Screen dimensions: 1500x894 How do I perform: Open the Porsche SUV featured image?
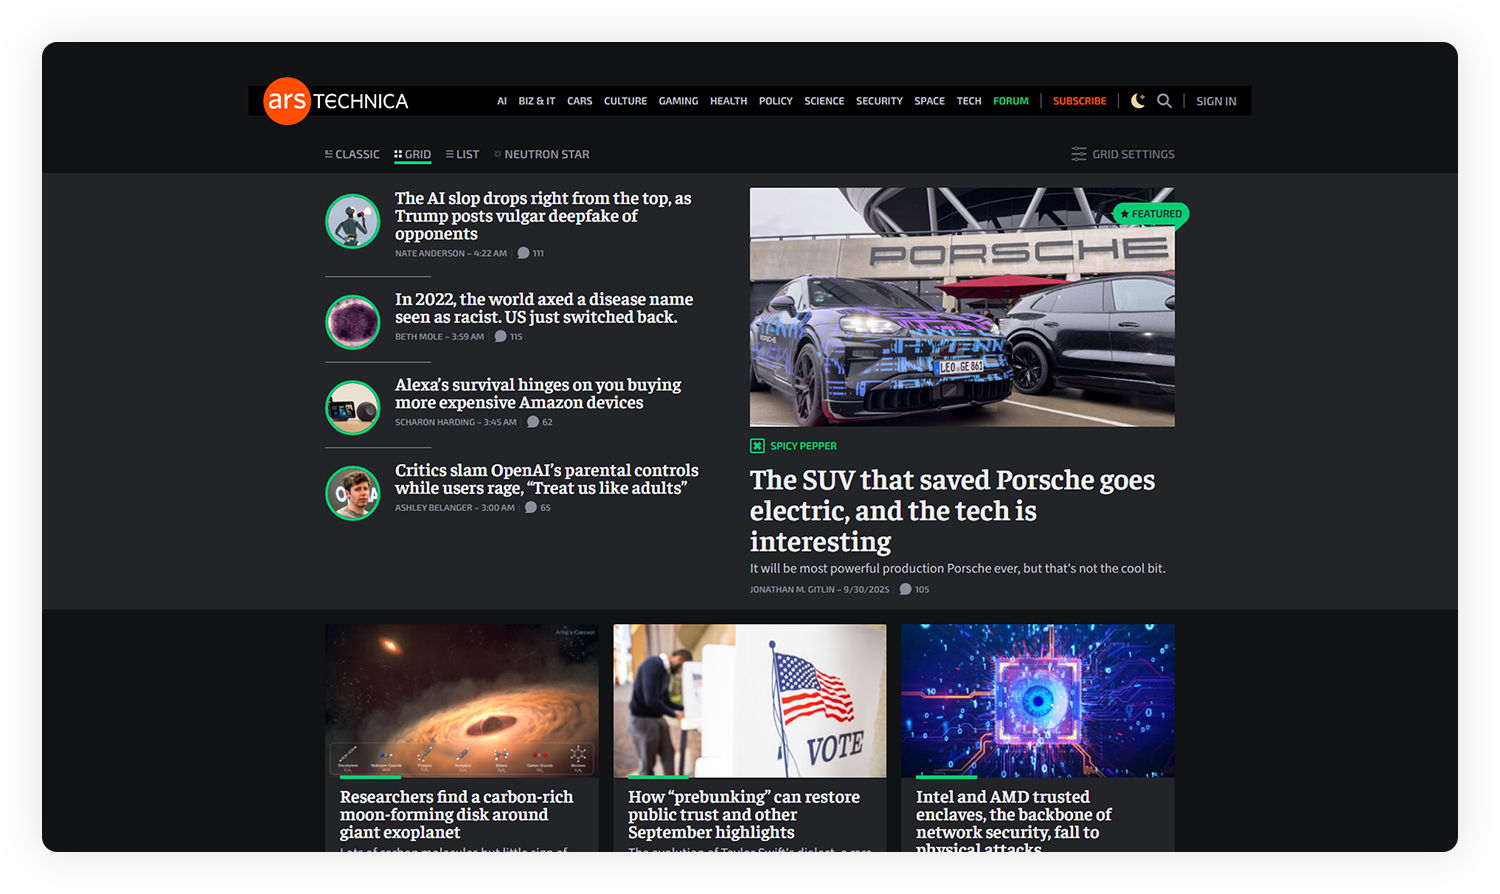tap(962, 307)
